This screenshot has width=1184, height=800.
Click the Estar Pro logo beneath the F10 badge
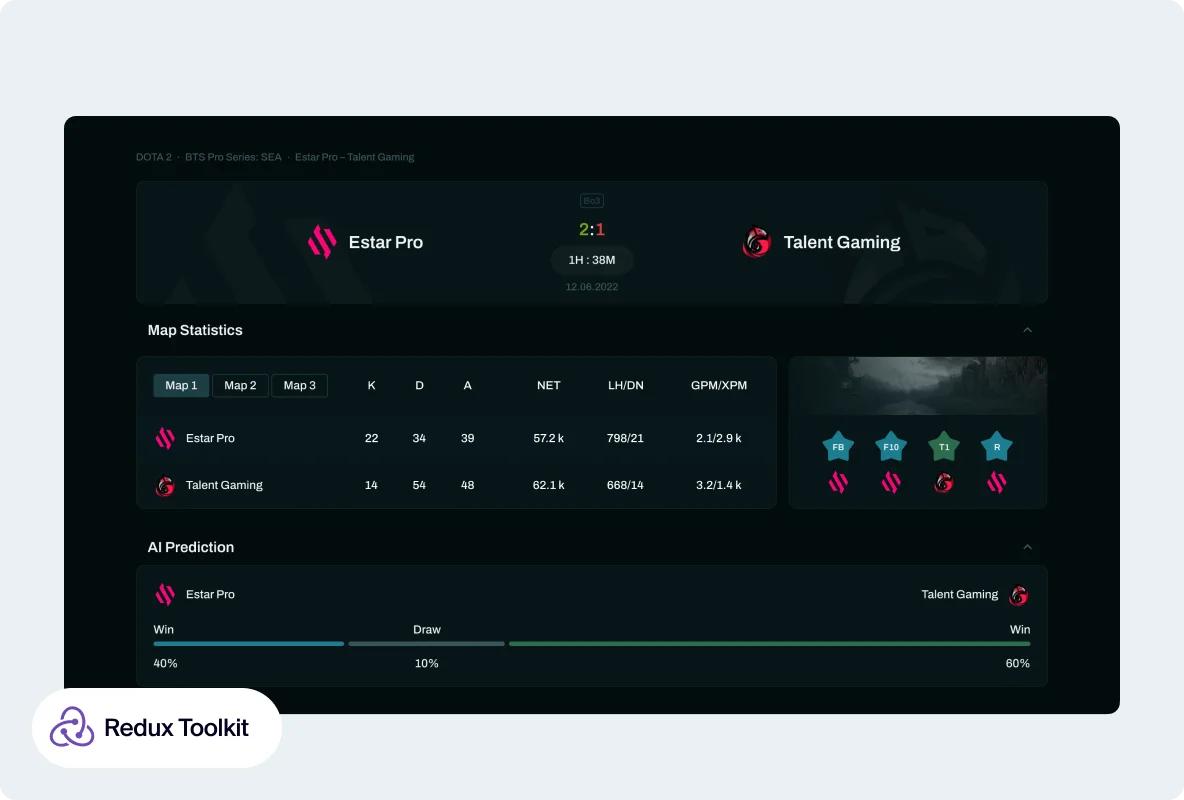point(891,482)
